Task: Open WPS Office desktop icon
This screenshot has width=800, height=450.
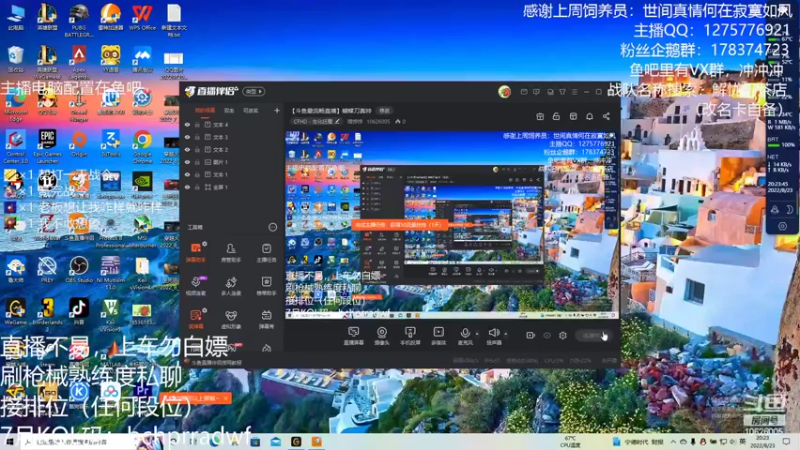Action: click(142, 18)
